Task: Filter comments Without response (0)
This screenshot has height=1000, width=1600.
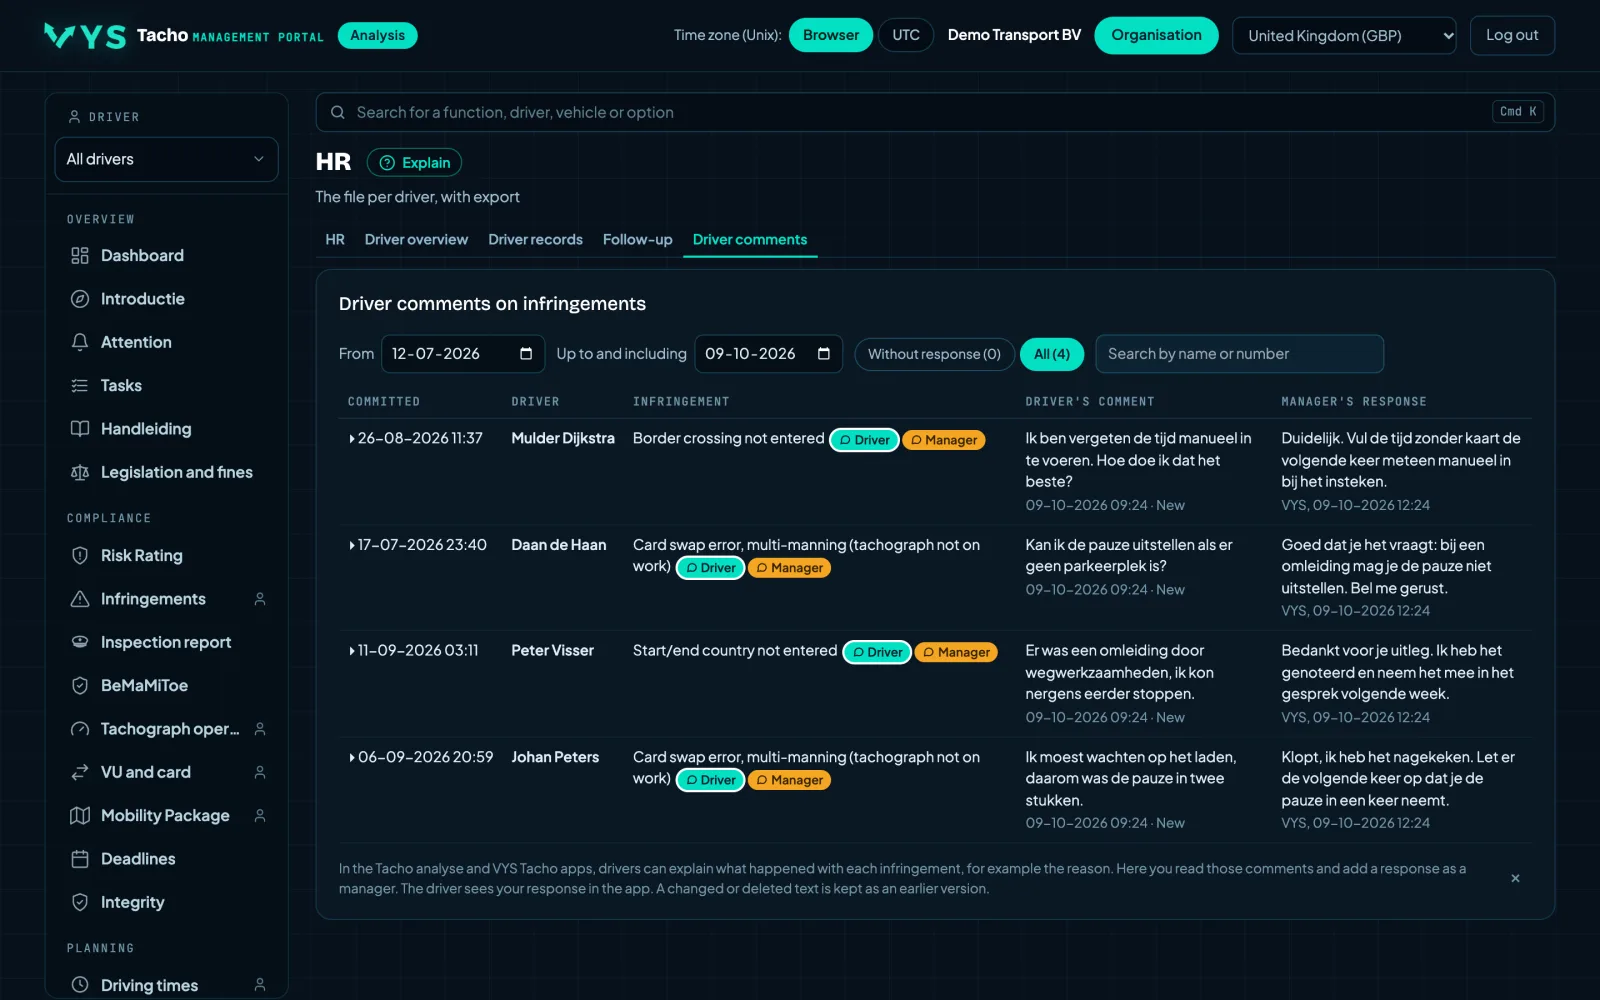Action: (934, 354)
